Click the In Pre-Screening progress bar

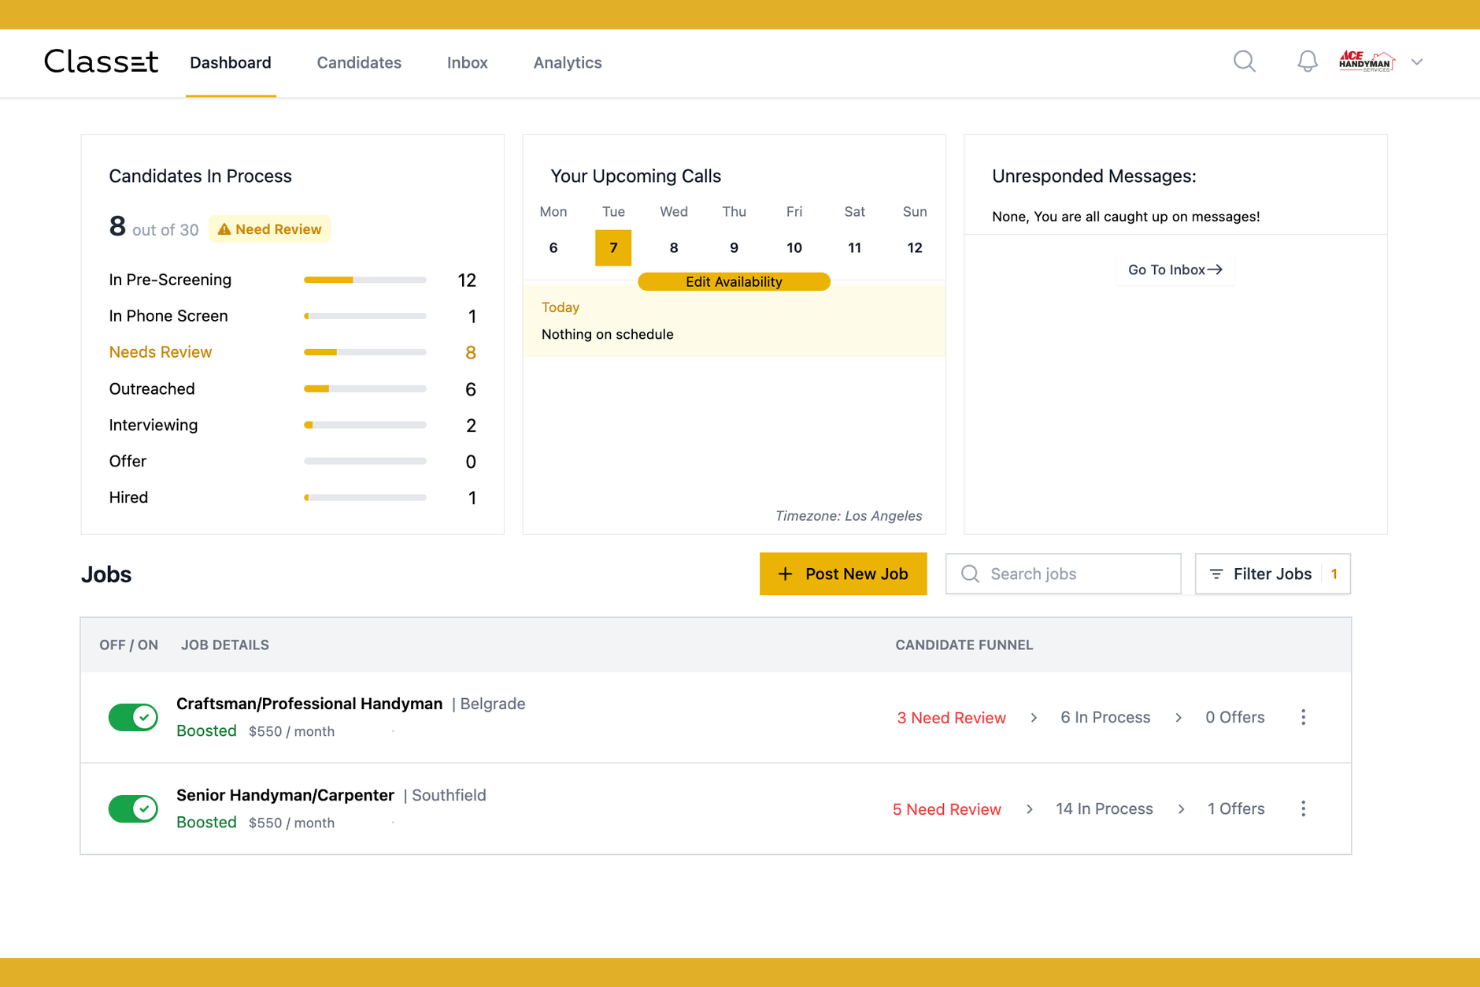pos(365,280)
